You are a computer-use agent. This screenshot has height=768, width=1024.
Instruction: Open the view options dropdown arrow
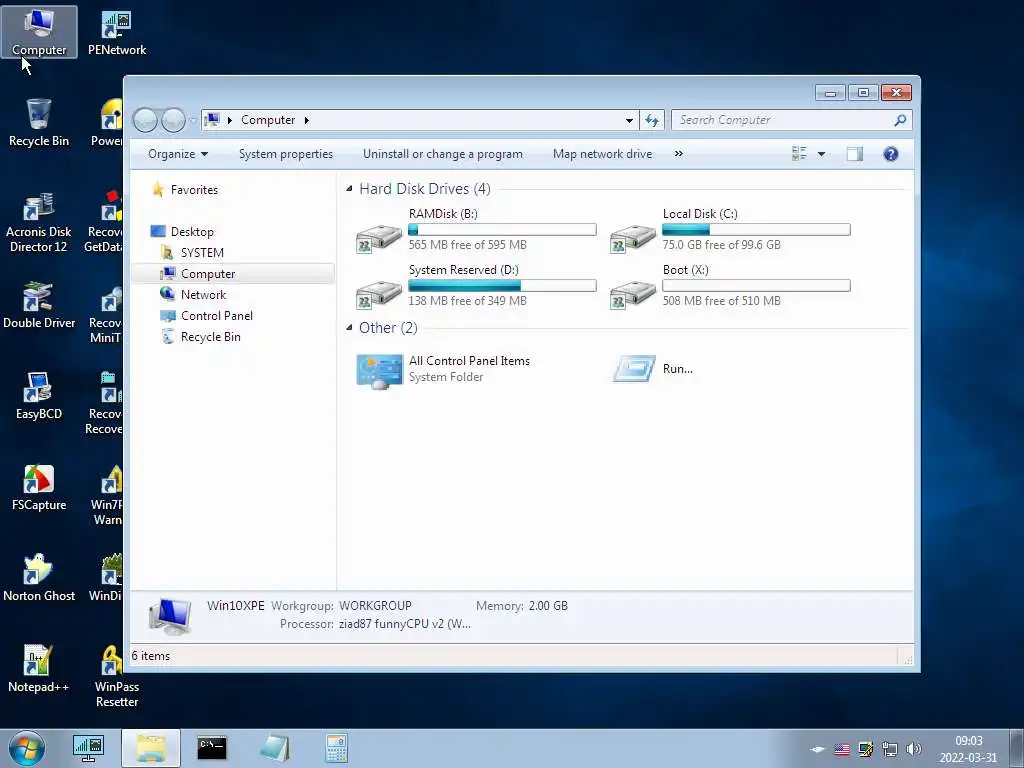coord(822,154)
